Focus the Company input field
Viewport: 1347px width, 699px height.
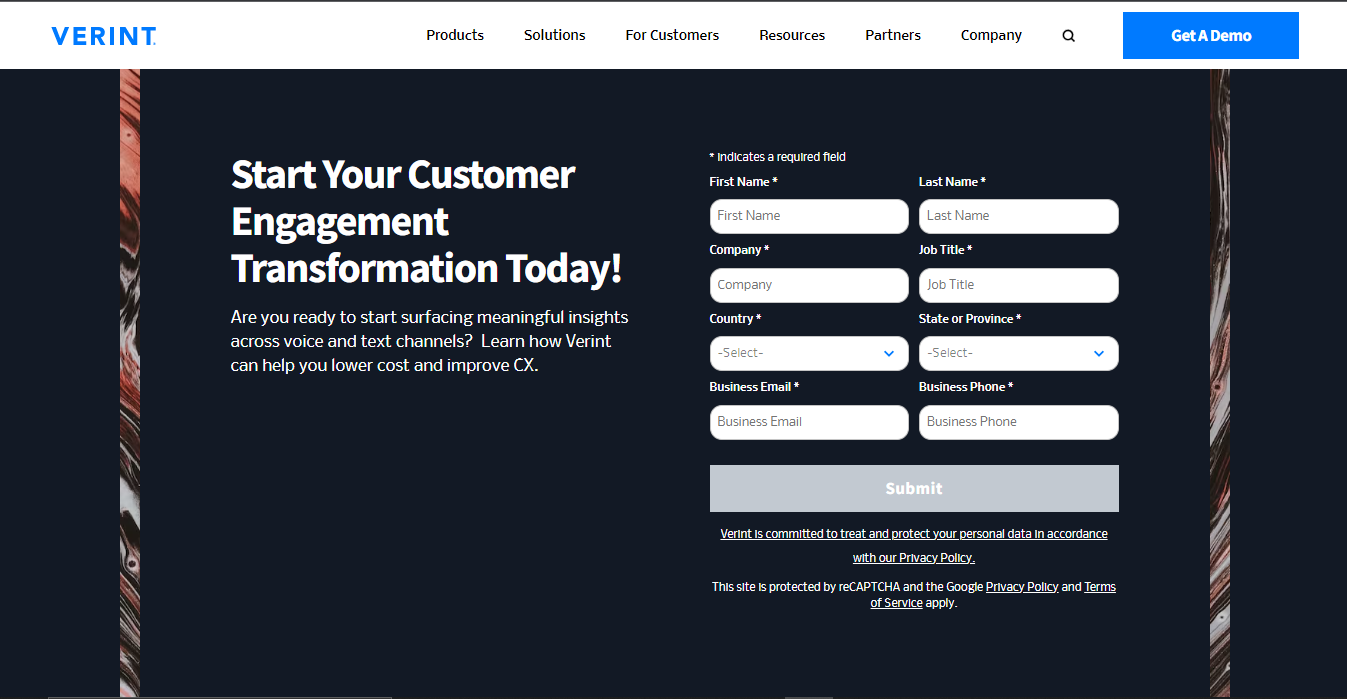click(809, 285)
